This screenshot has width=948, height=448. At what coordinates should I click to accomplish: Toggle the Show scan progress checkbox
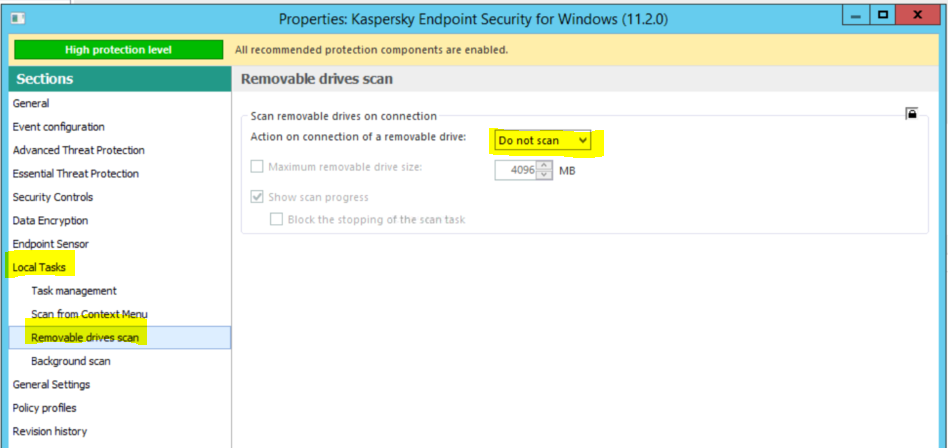click(257, 198)
